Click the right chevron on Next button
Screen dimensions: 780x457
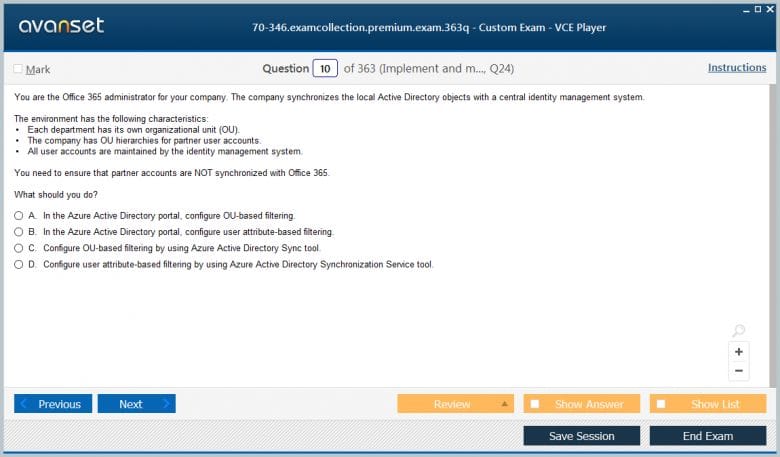(x=166, y=404)
